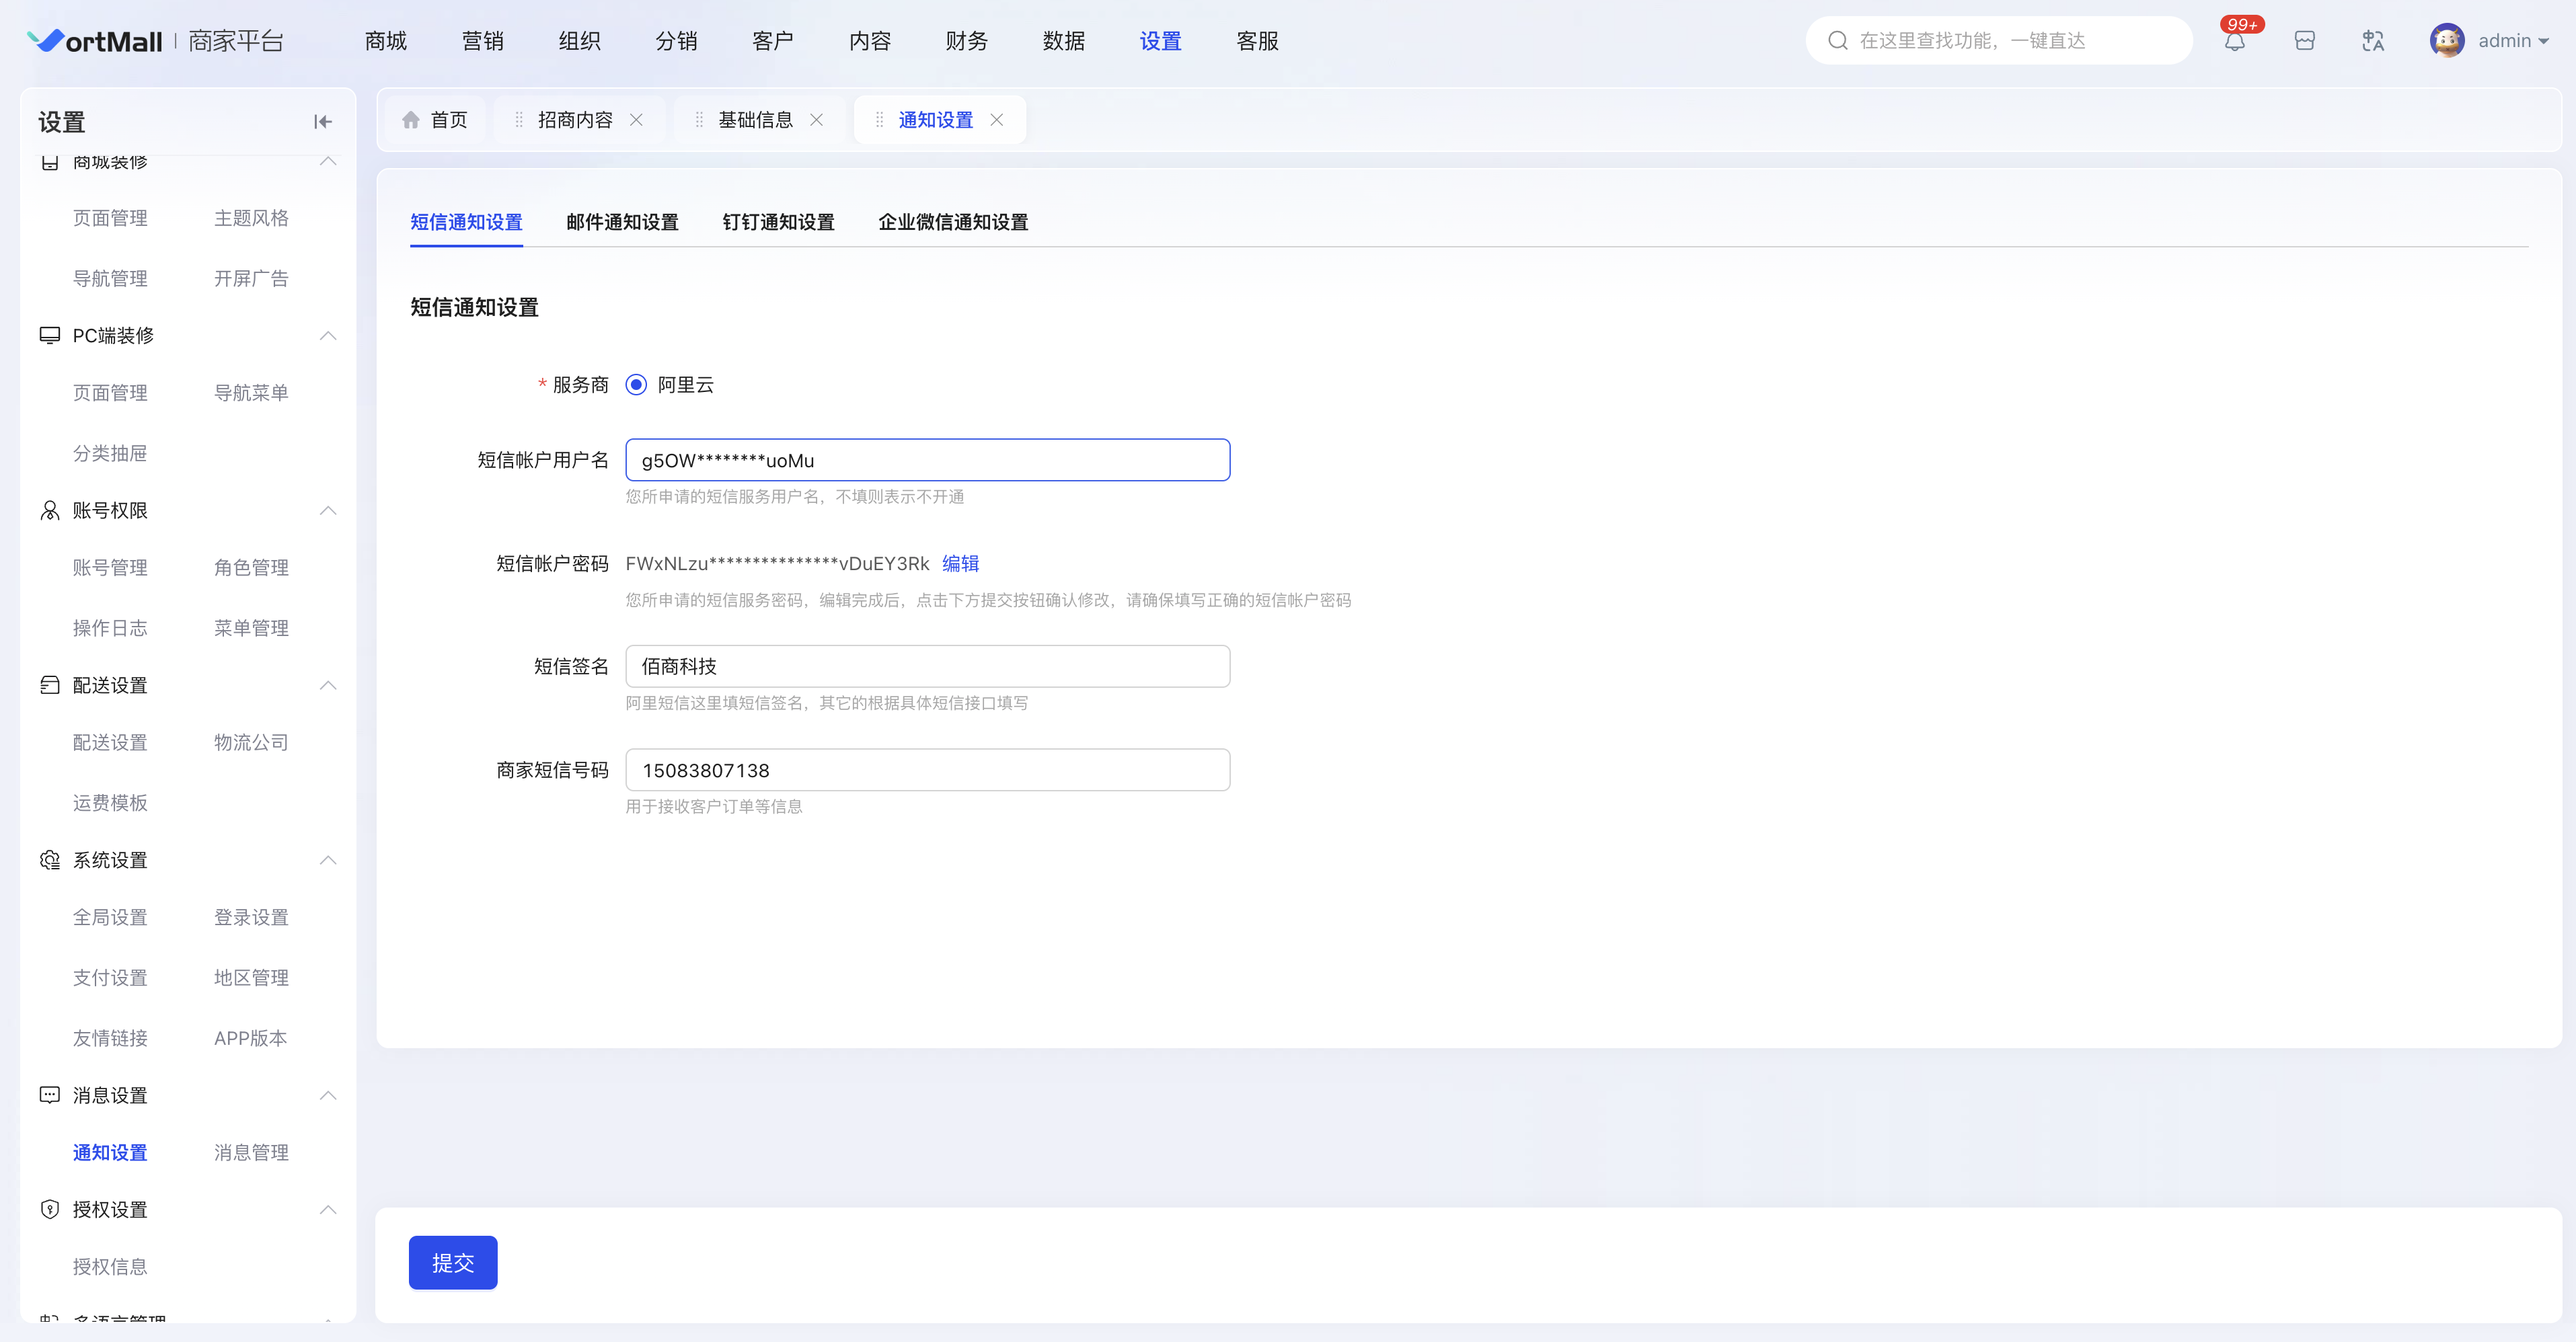Collapse the settings sidebar with arrow icon
The width and height of the screenshot is (2576, 1342).
point(322,122)
